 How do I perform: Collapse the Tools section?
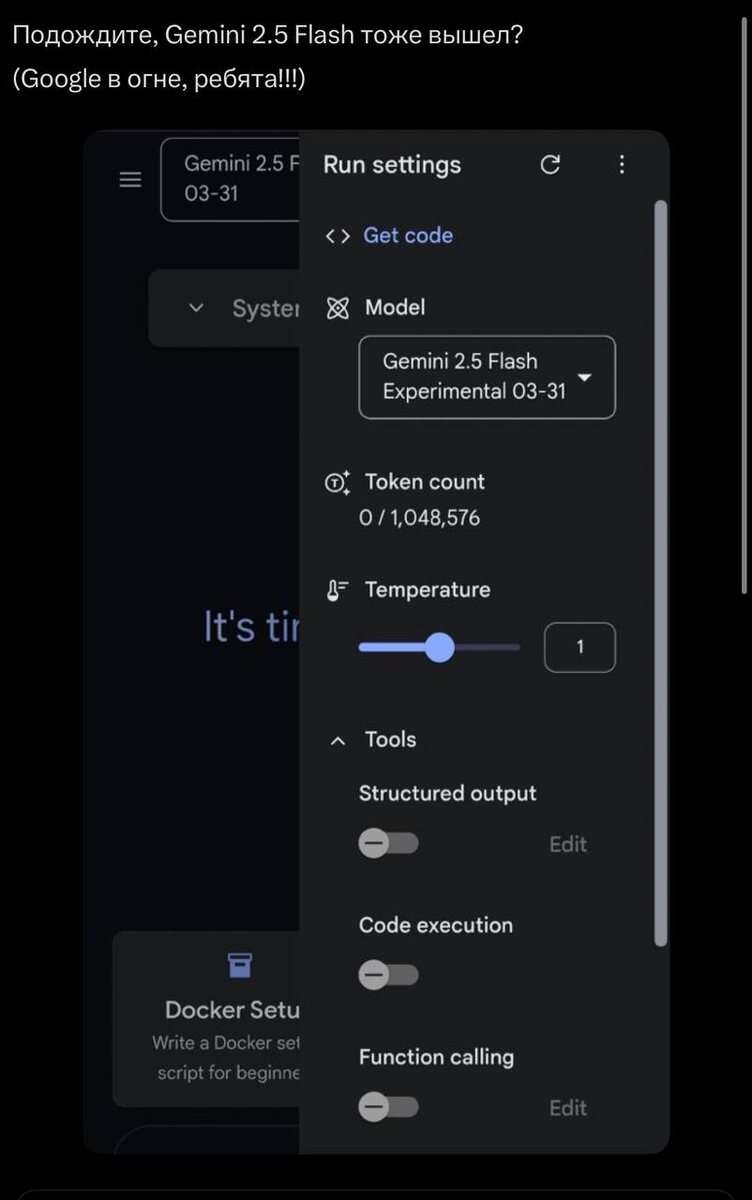(x=339, y=741)
